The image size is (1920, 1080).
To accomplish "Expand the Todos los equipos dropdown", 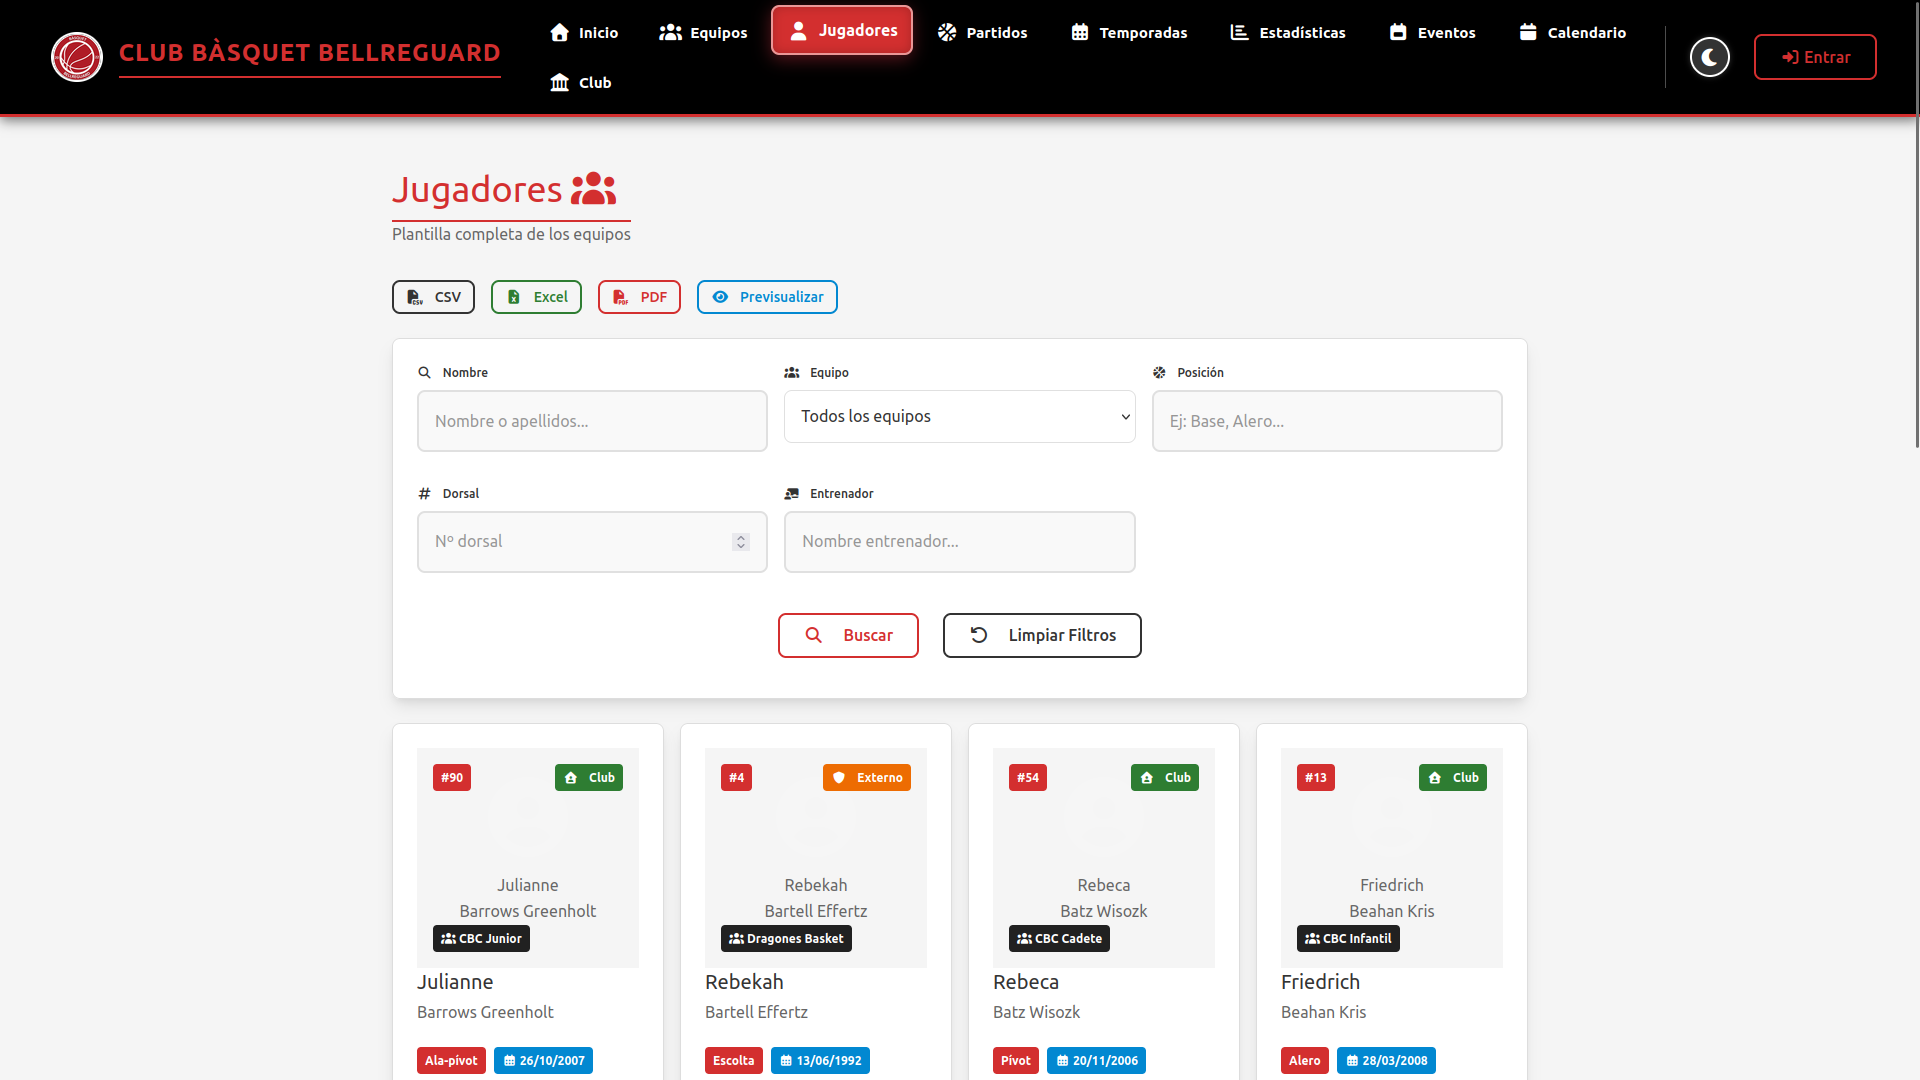I will [960, 416].
